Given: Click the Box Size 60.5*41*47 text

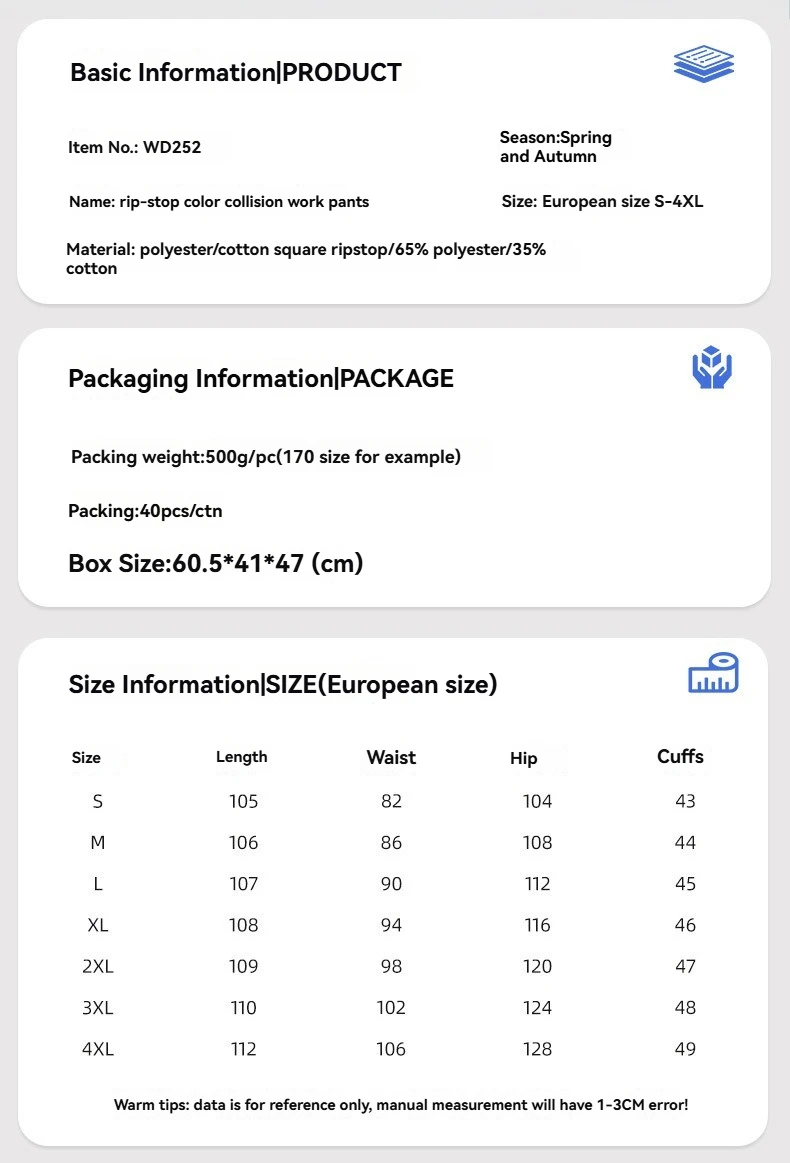Looking at the screenshot, I should 216,563.
